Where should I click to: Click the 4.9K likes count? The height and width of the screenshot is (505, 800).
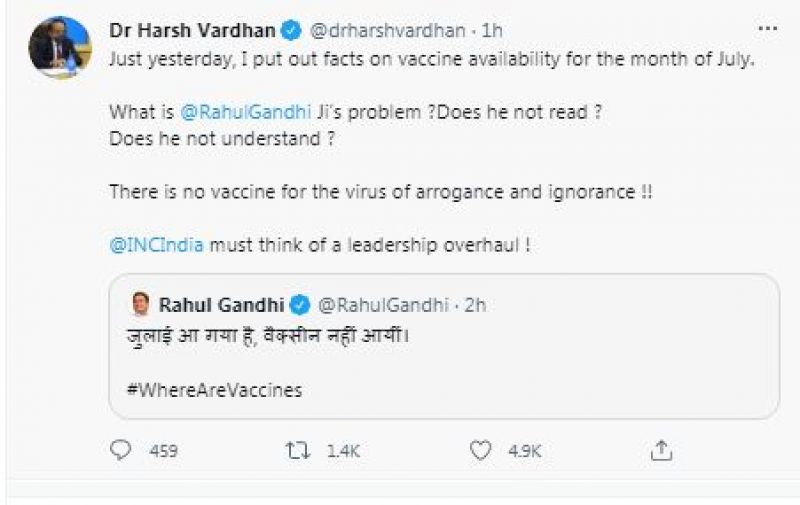[524, 452]
